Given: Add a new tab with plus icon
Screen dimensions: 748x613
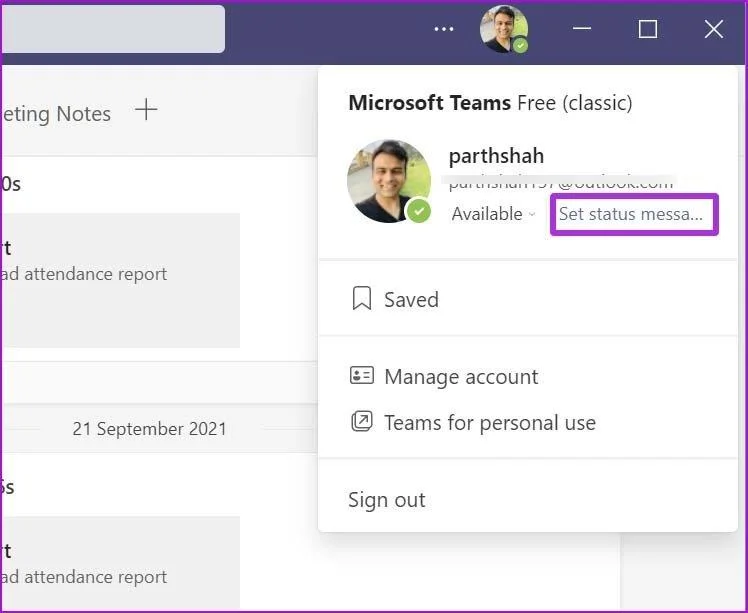Looking at the screenshot, I should tap(146, 110).
